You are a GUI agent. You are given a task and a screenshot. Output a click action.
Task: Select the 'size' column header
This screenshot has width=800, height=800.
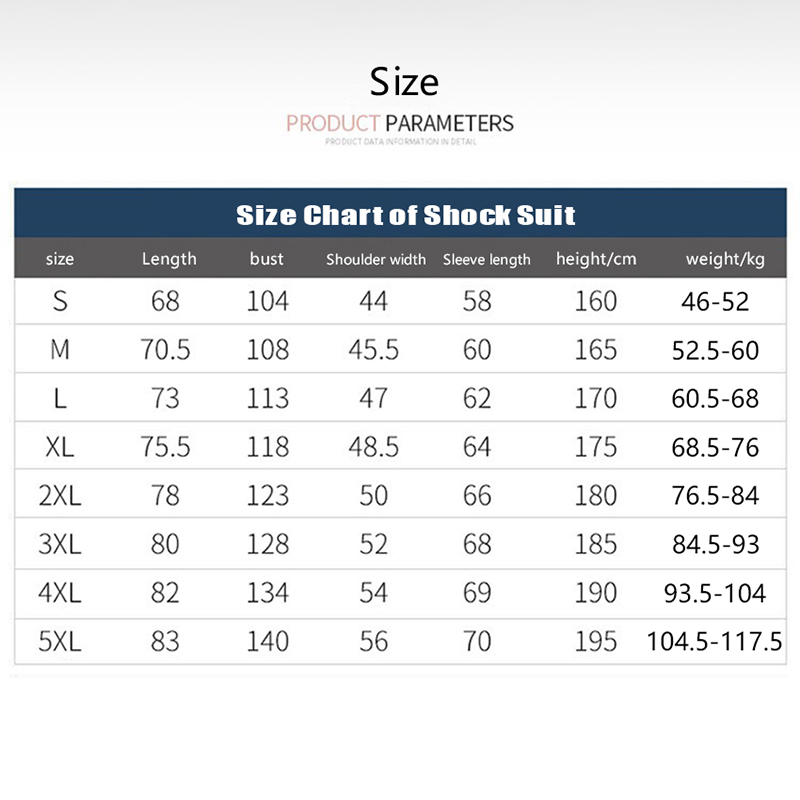point(60,259)
